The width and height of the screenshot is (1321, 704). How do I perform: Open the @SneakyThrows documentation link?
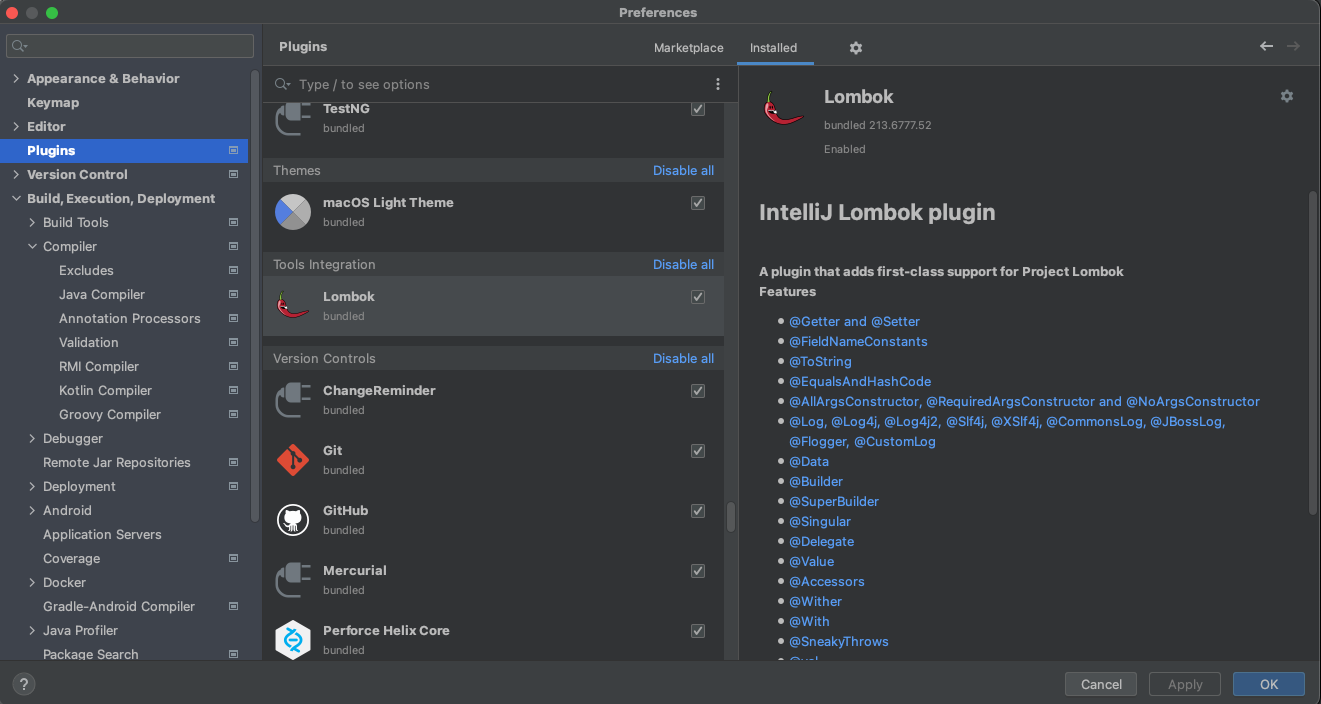838,641
